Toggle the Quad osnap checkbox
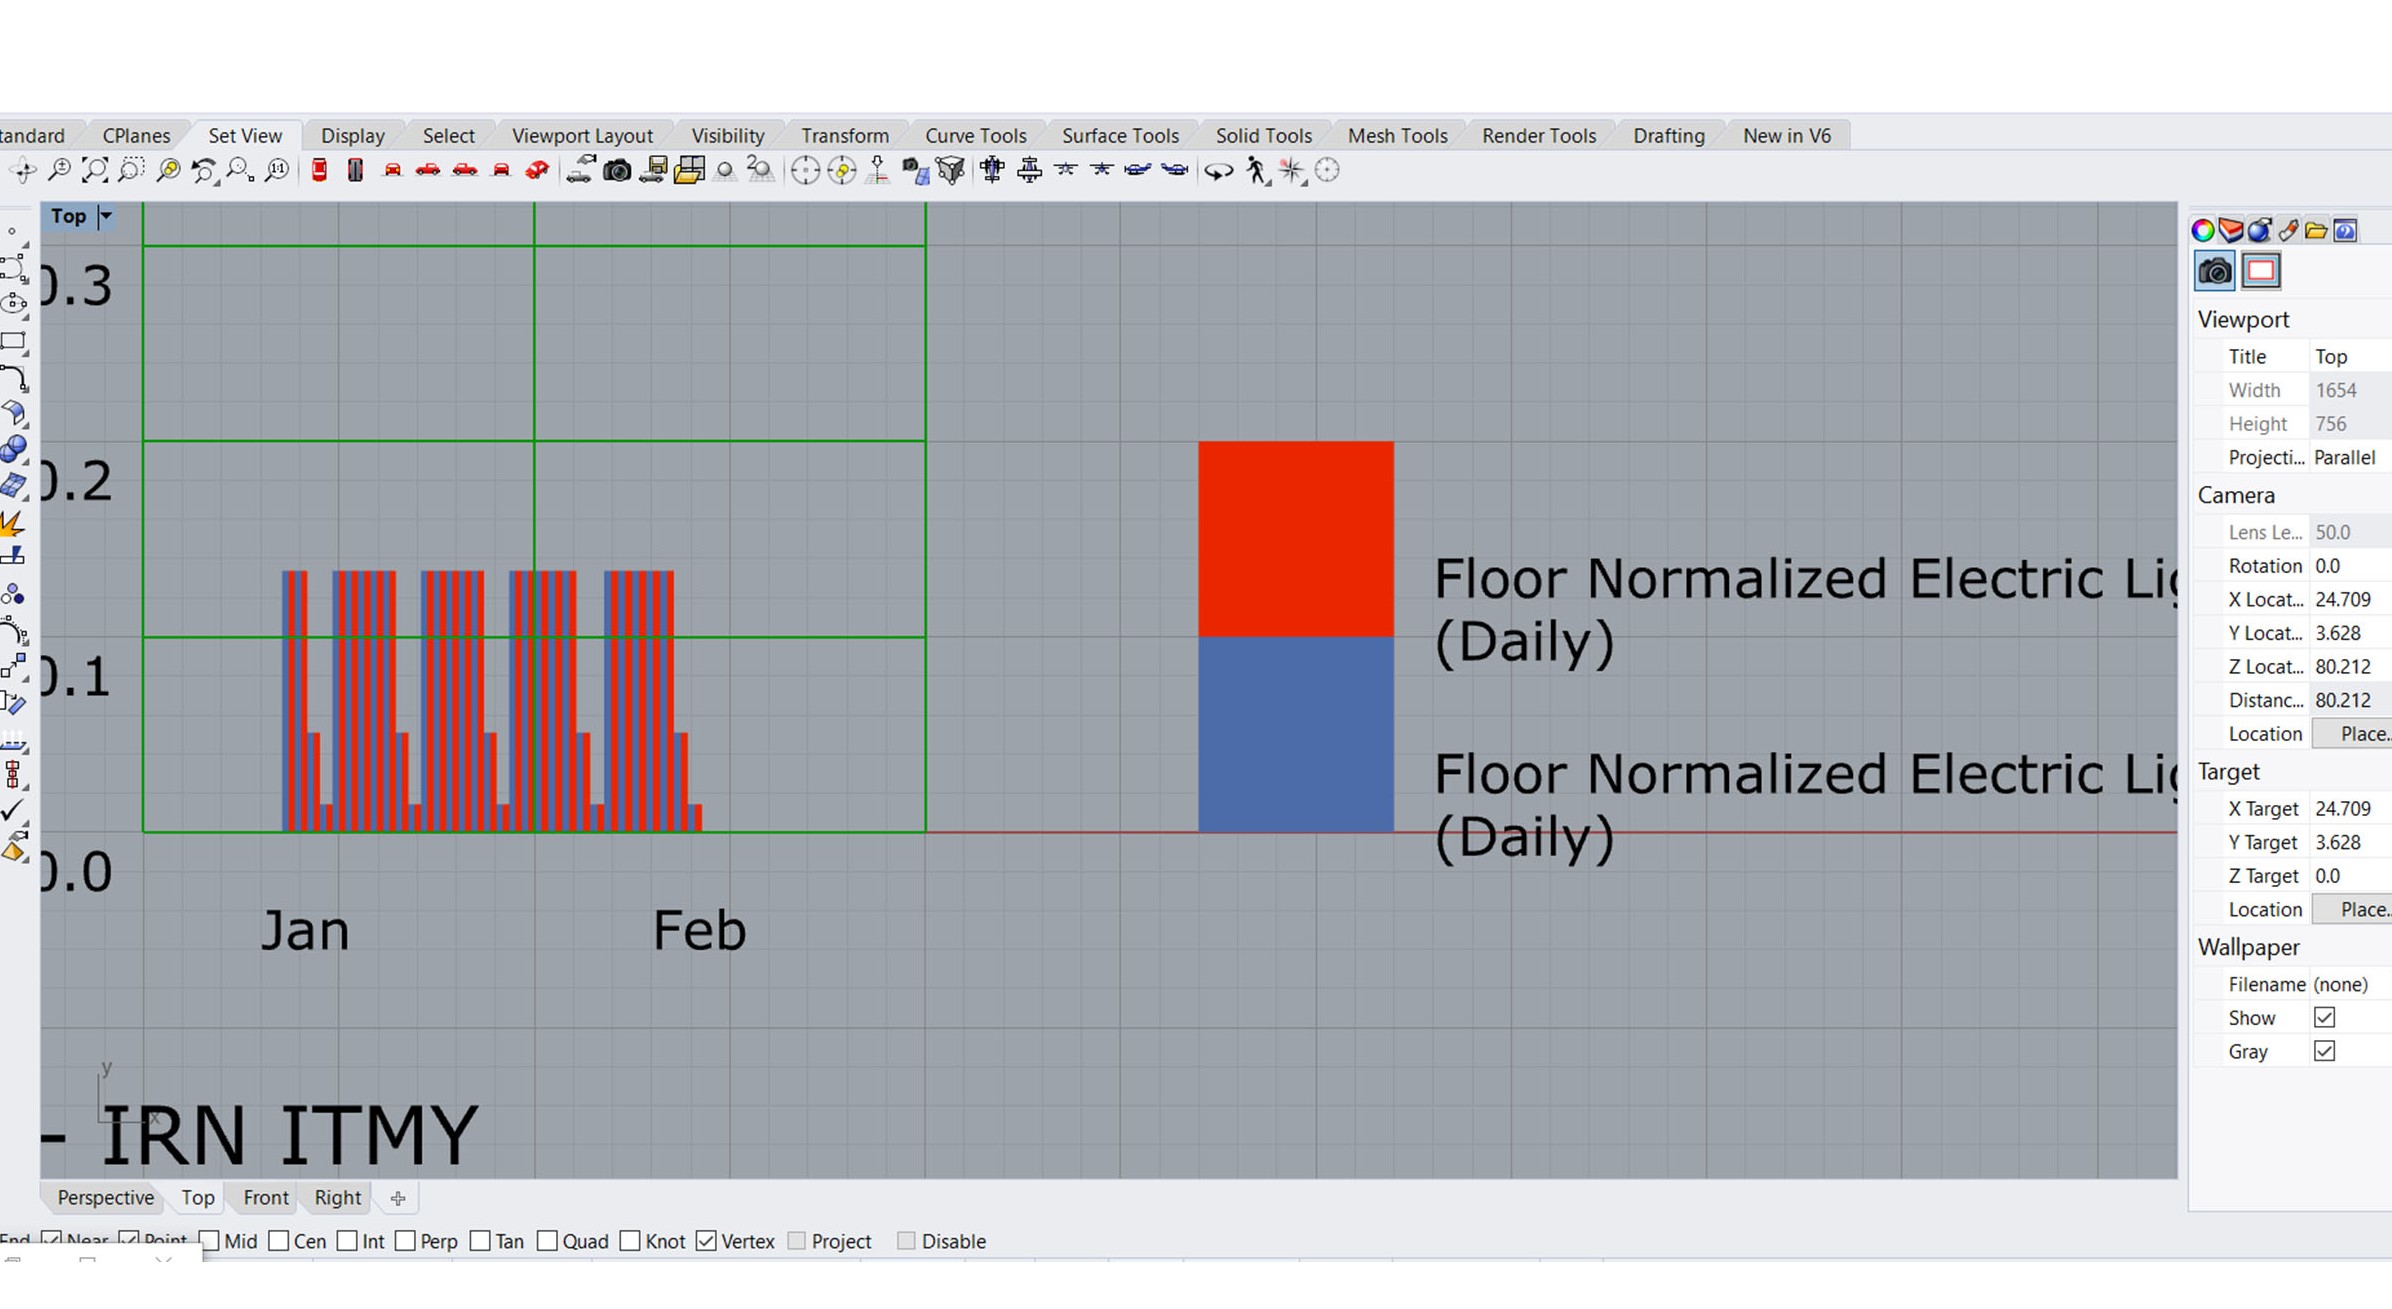This screenshot has height=1309, width=2392. (547, 1241)
